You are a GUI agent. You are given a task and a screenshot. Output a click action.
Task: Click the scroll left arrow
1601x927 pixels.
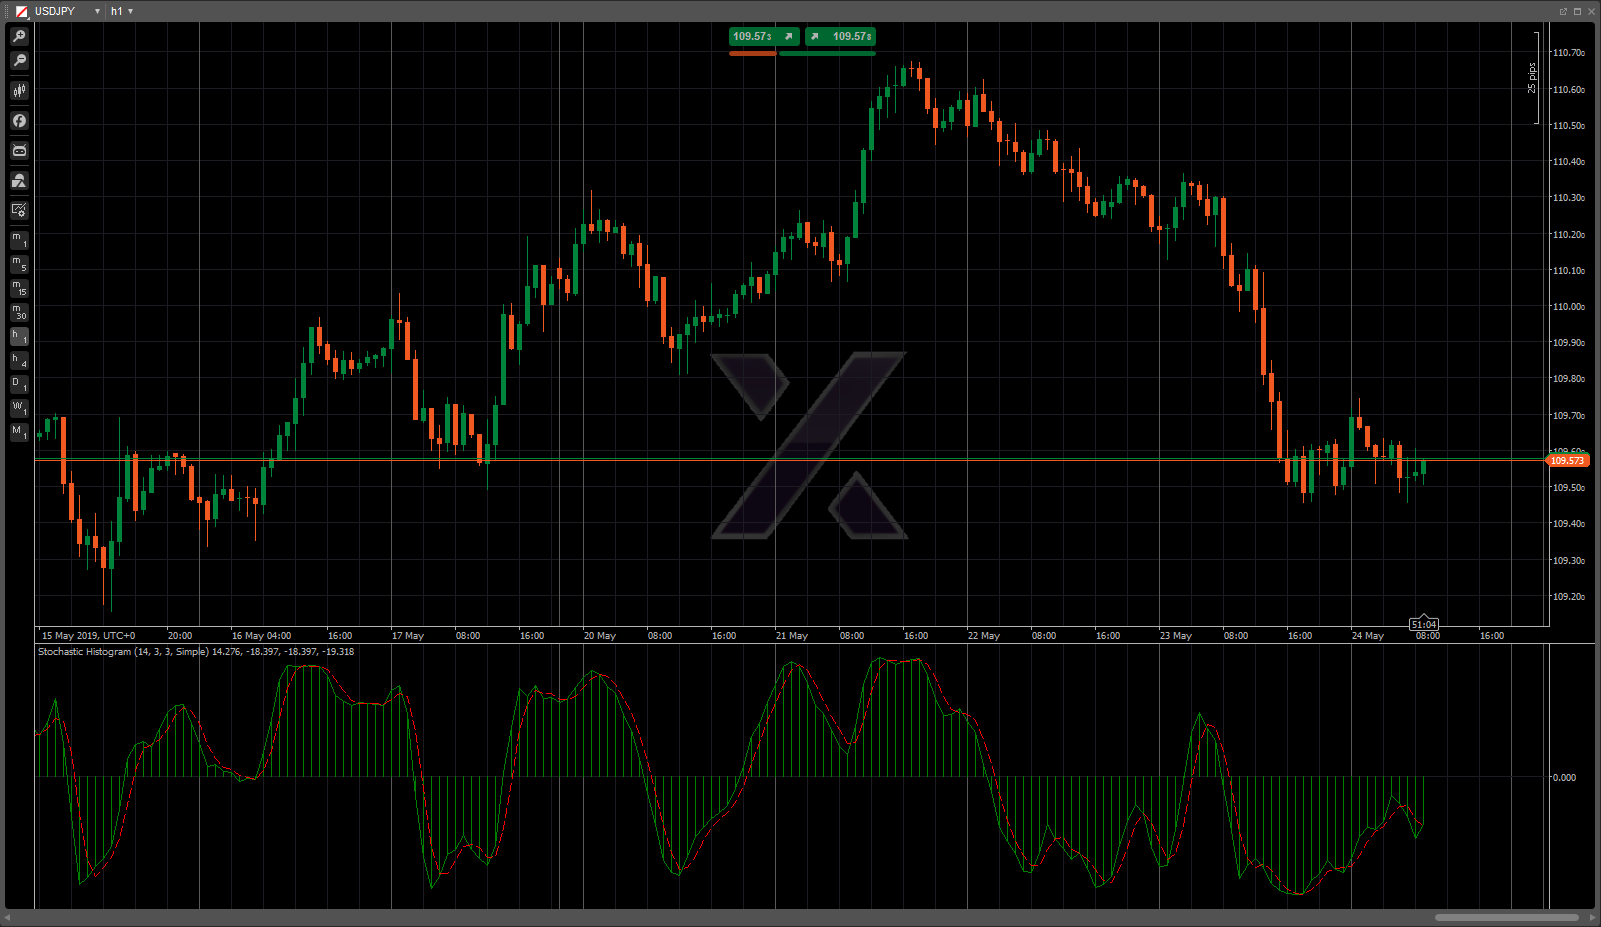7,918
